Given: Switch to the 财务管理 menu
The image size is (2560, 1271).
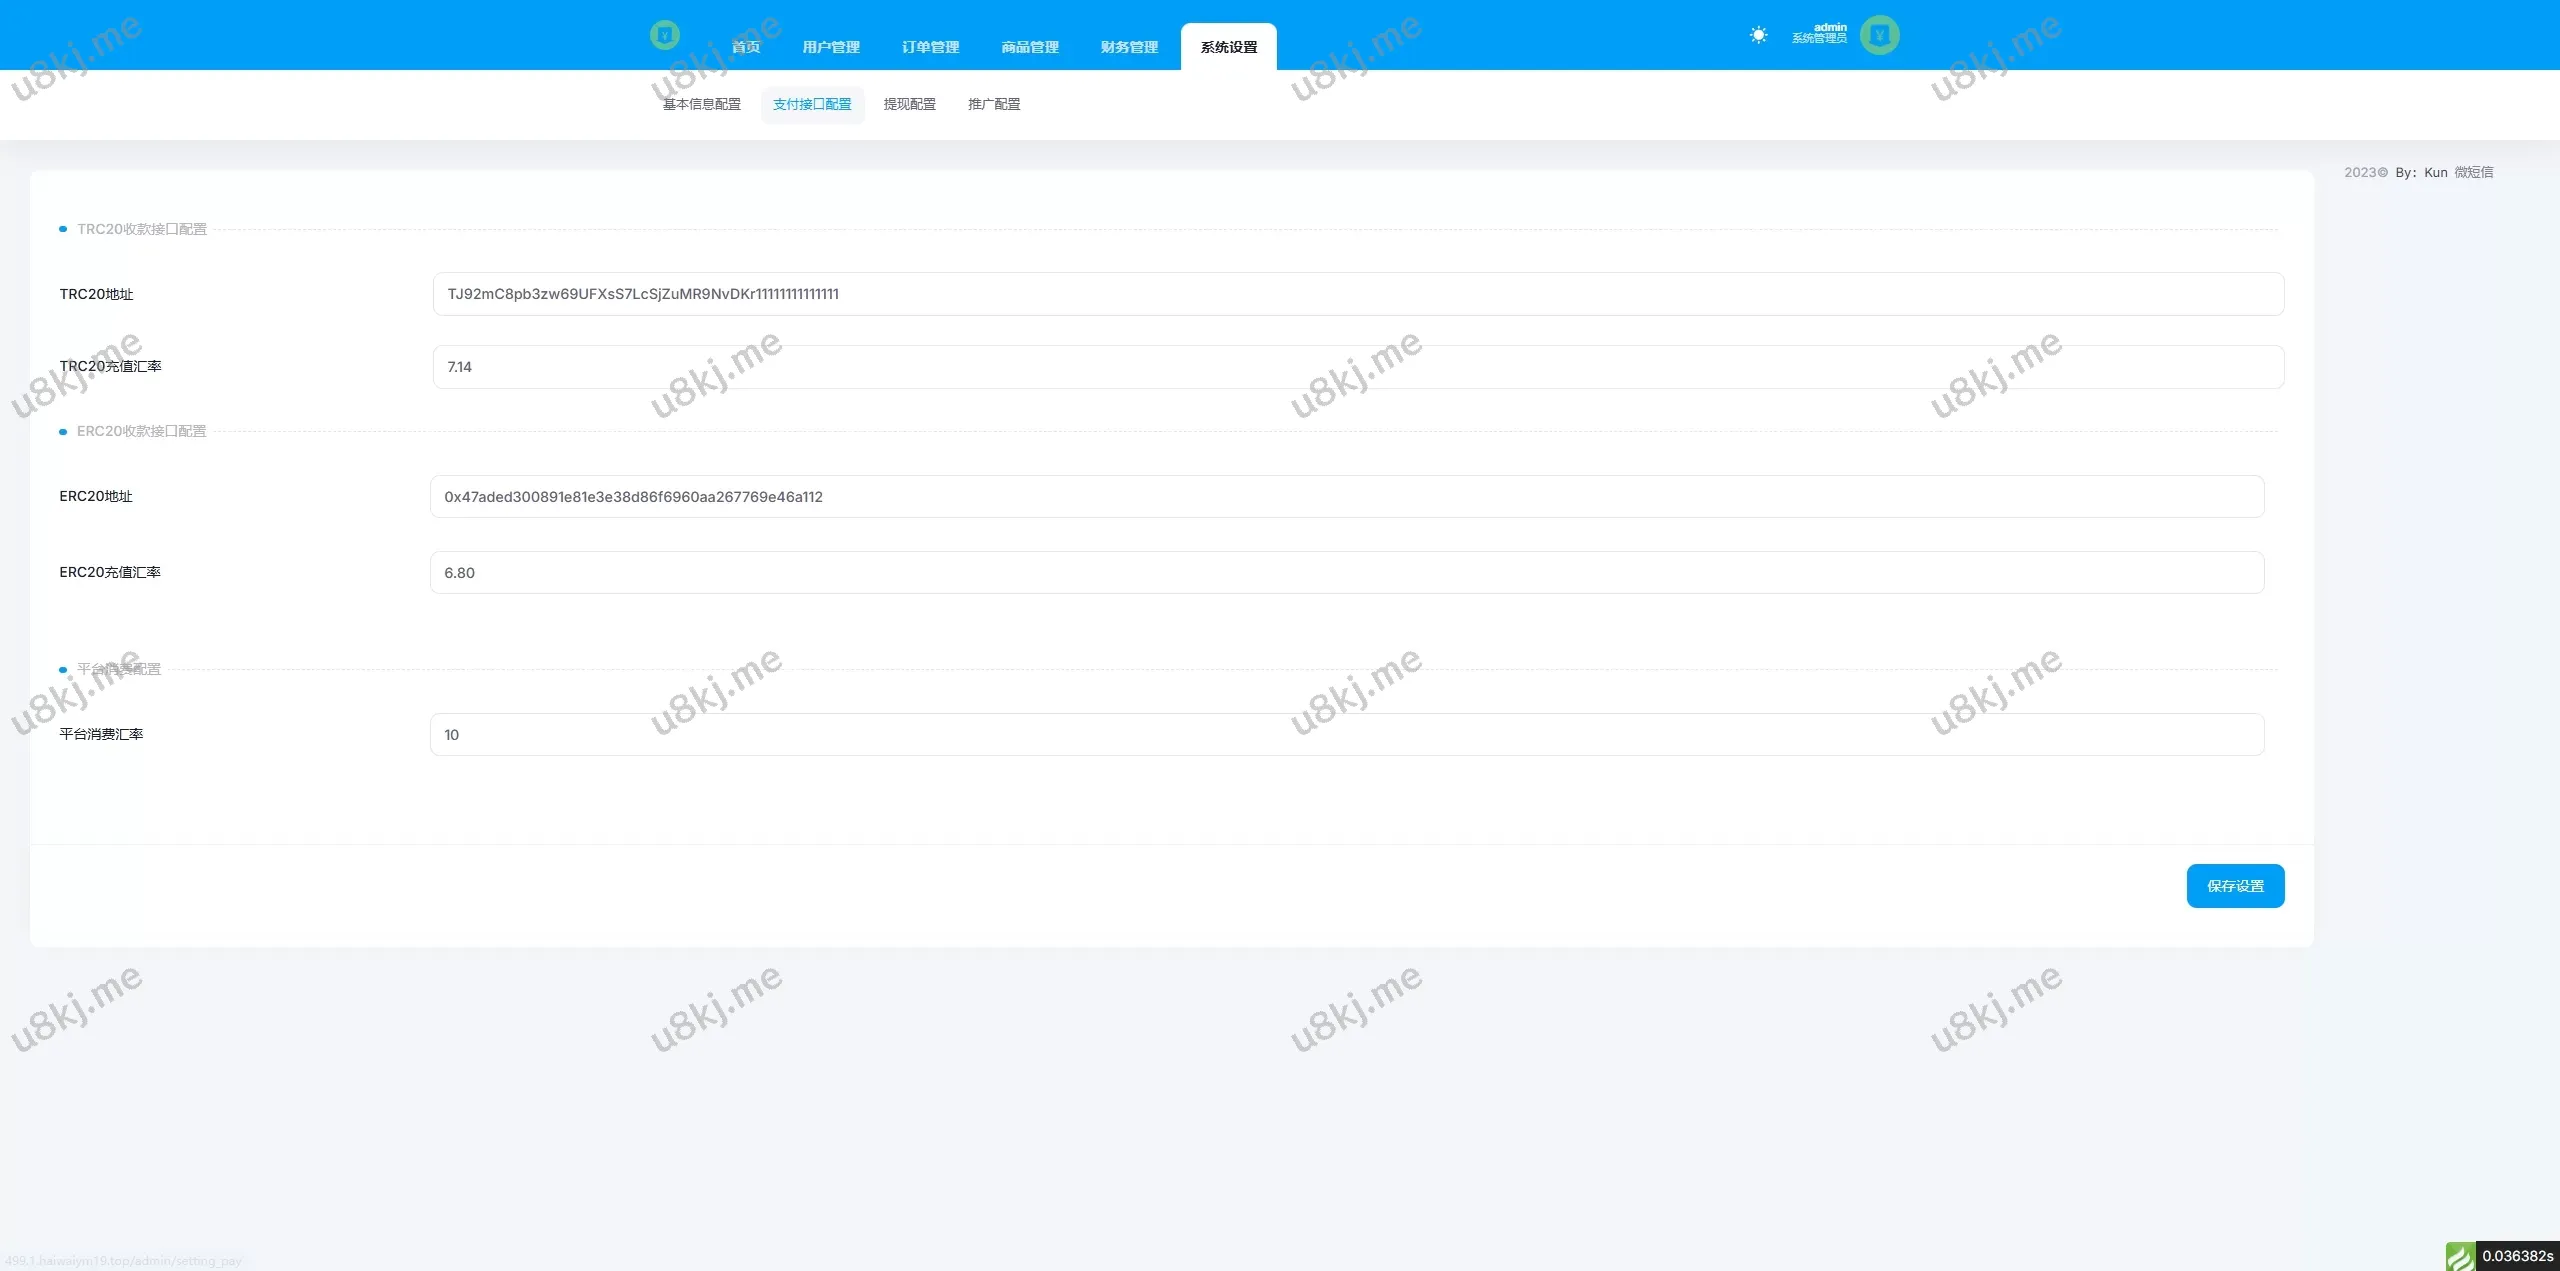Looking at the screenshot, I should click(x=1129, y=47).
